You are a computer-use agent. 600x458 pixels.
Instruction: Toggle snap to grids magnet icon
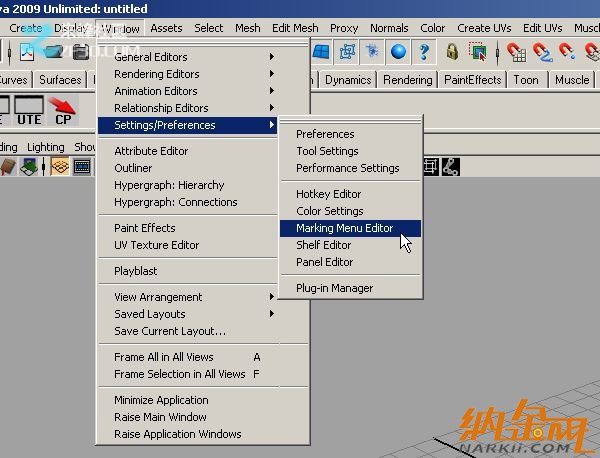516,51
